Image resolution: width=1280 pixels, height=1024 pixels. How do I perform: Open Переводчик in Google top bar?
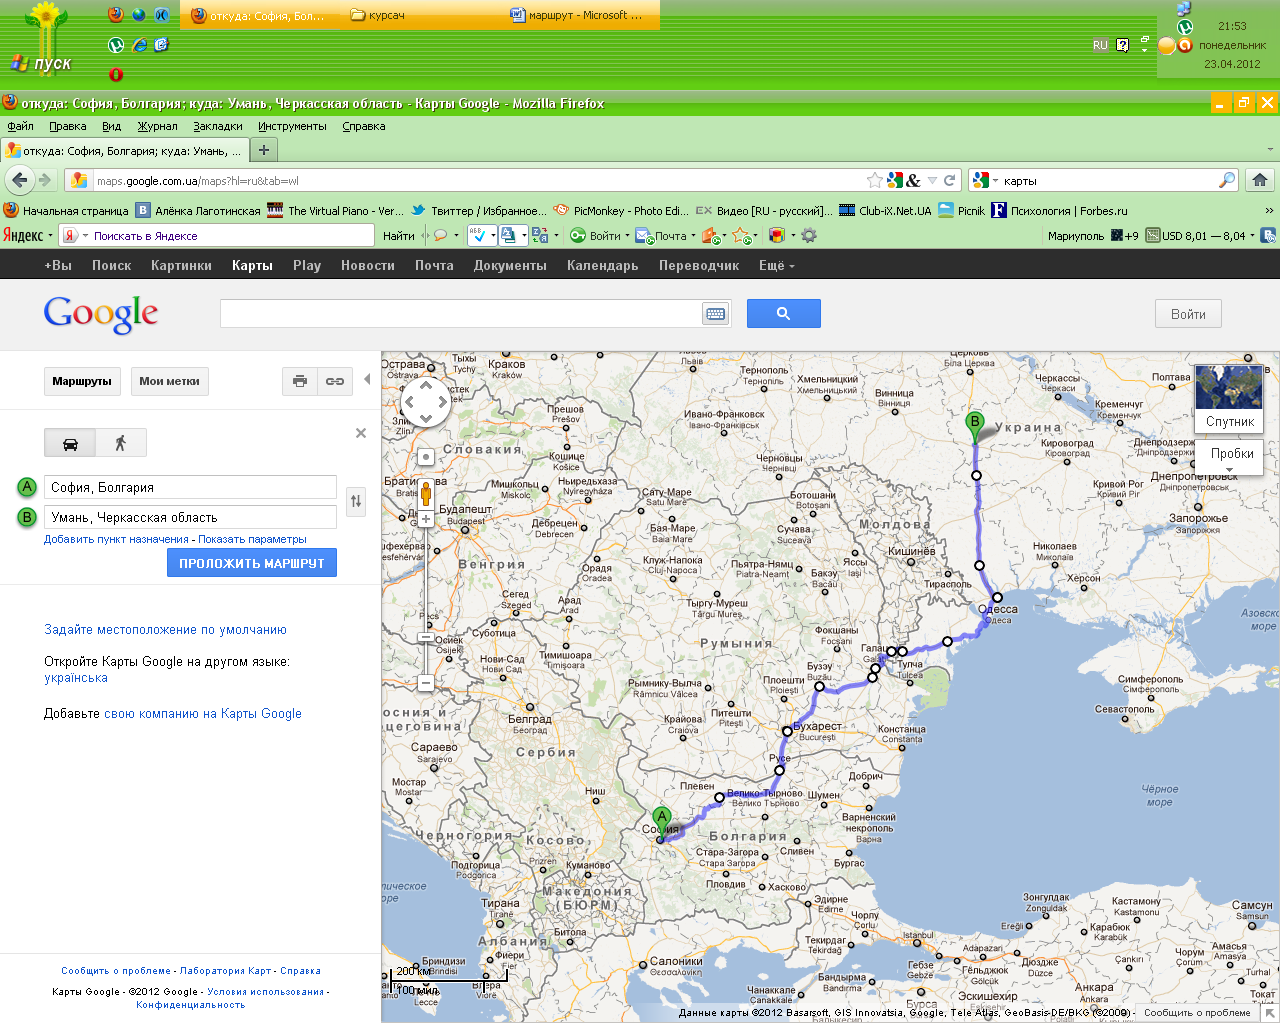tap(698, 265)
